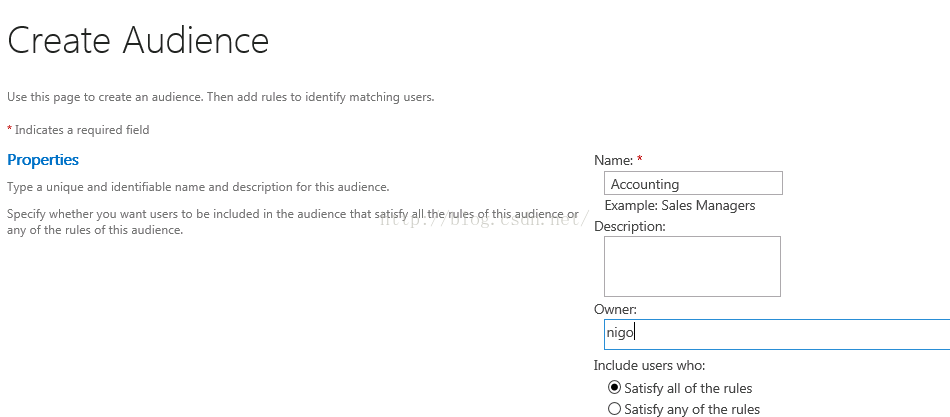Viewport: 950px width, 417px height.
Task: Select the 'Satisfy all of the rules' radio button
Action: 614,387
